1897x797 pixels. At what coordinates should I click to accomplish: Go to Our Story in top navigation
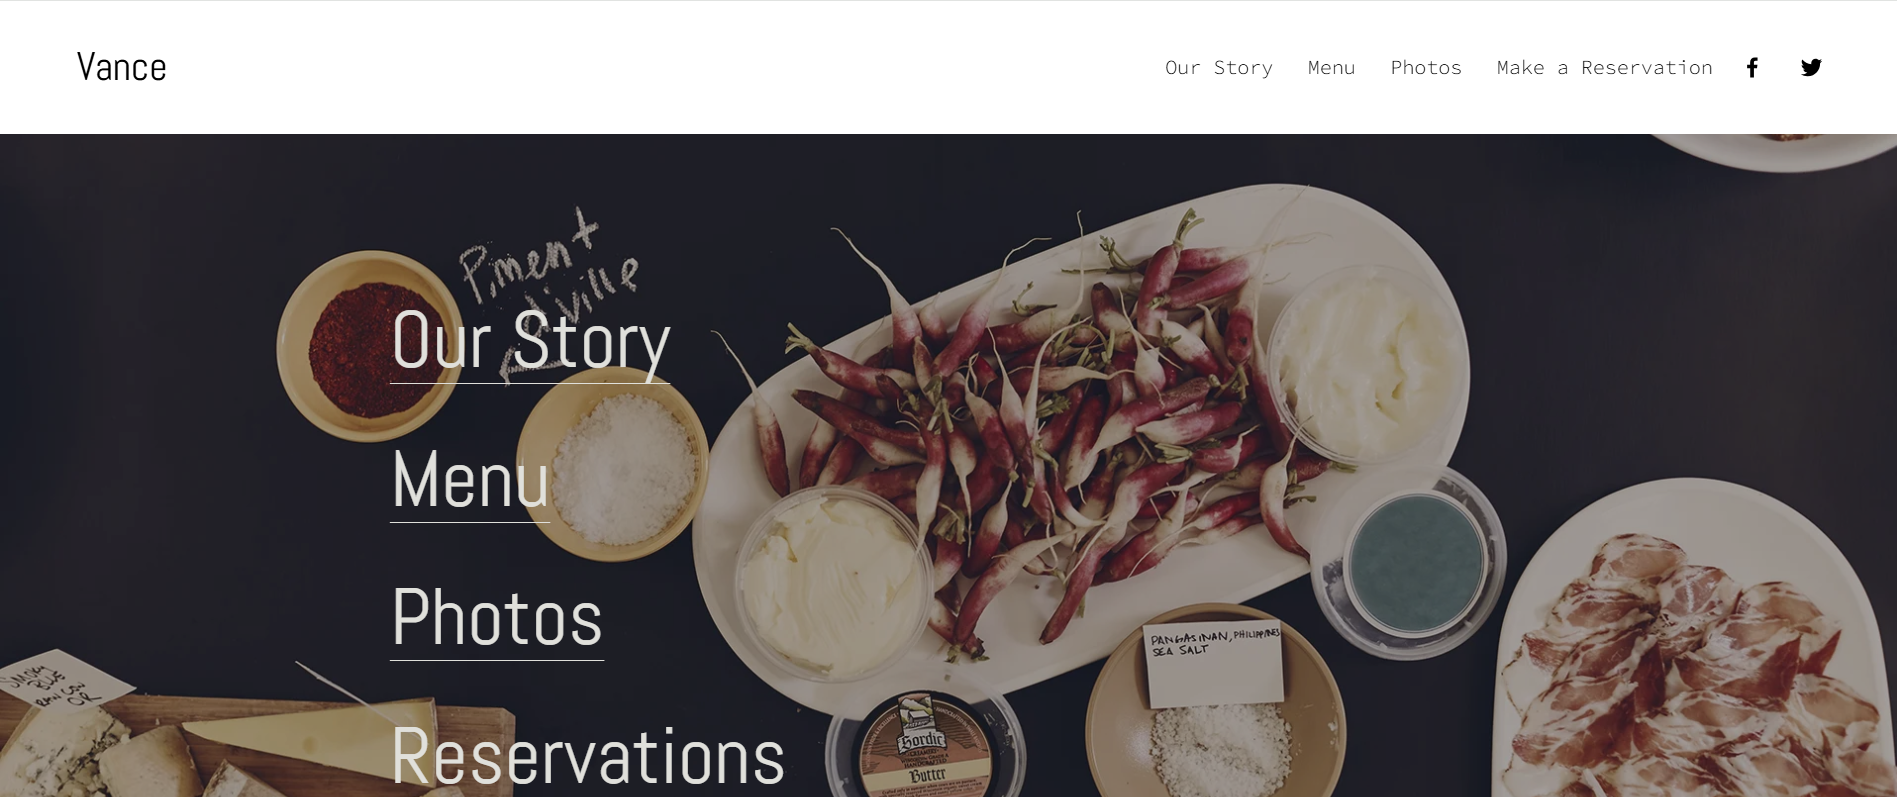point(1218,67)
